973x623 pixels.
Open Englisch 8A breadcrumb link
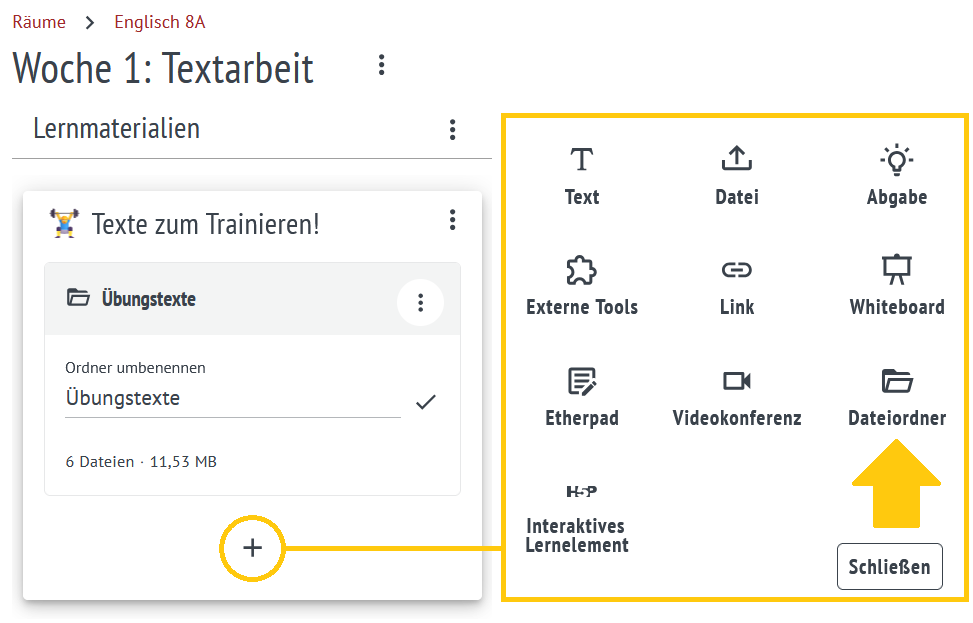coord(160,22)
